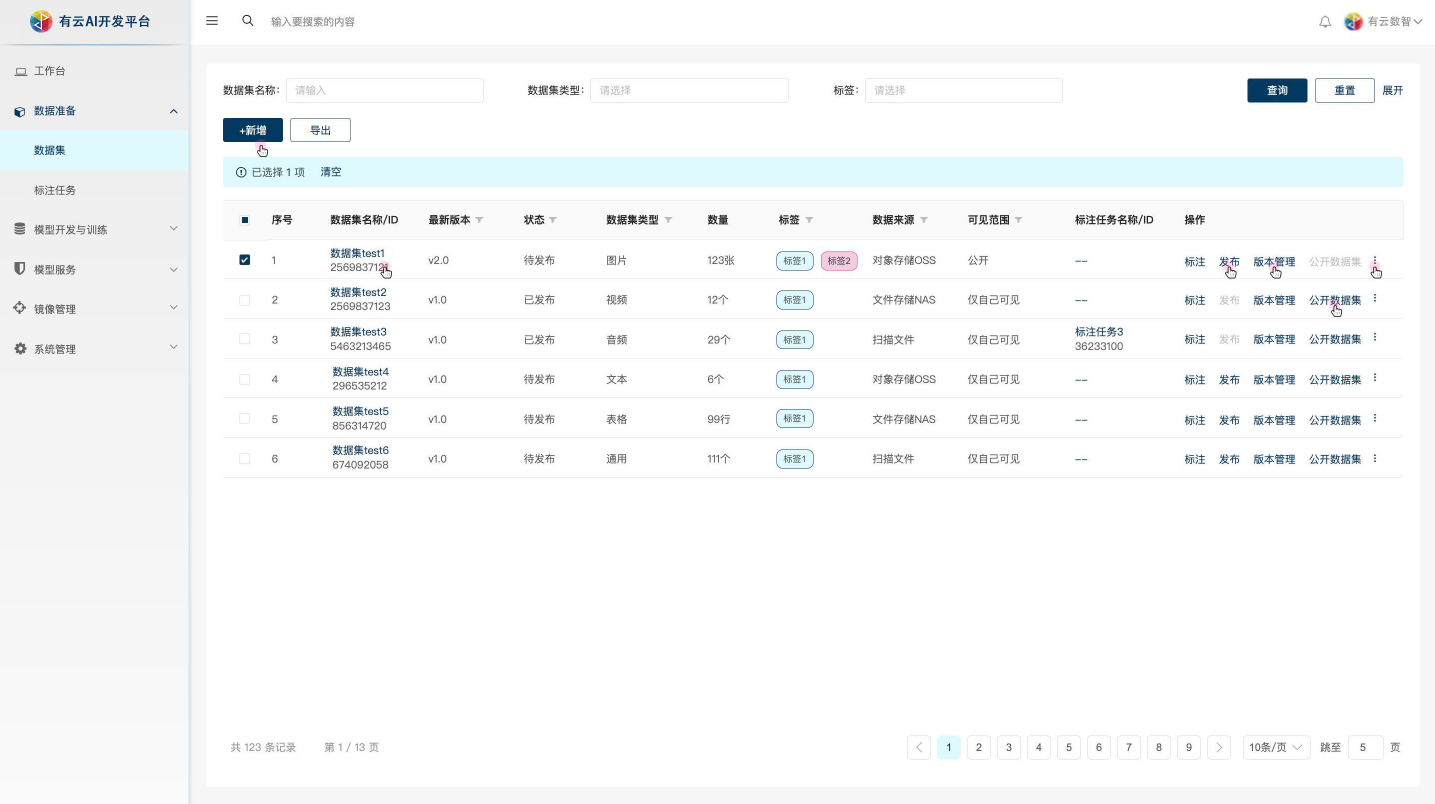Viewport: 1435px width, 804px height.
Task: Open the 10条/页 page size dropdown
Action: [x=1276, y=747]
